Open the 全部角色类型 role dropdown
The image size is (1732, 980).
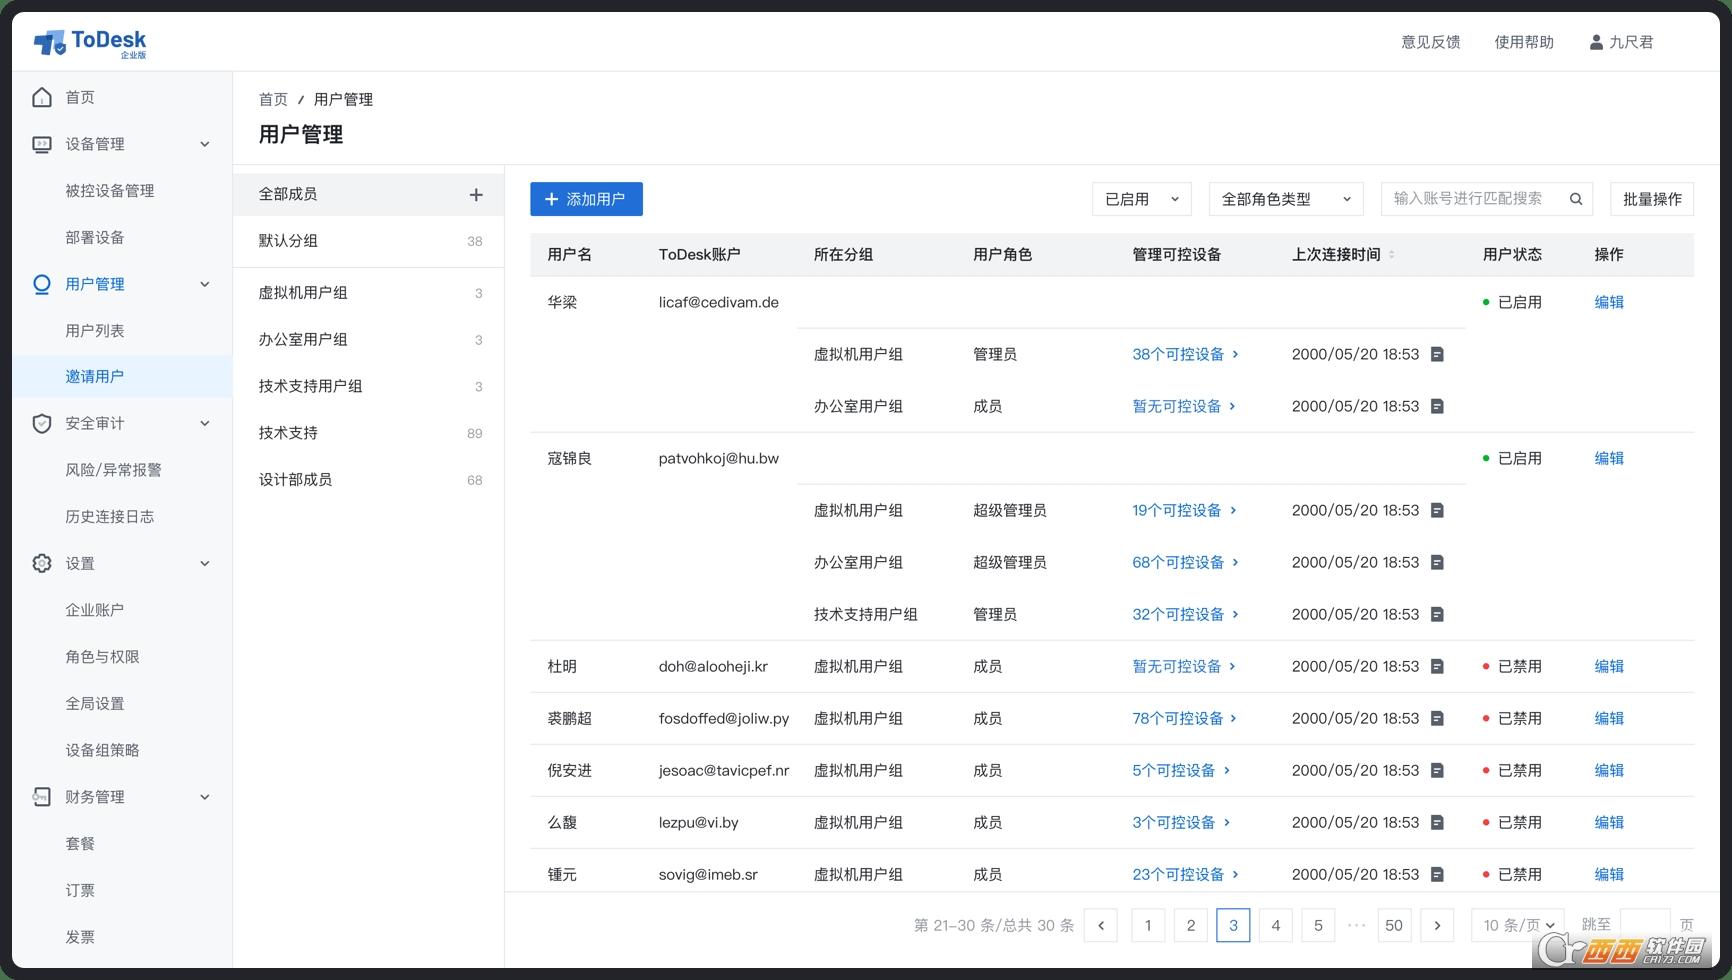[x=1286, y=199]
